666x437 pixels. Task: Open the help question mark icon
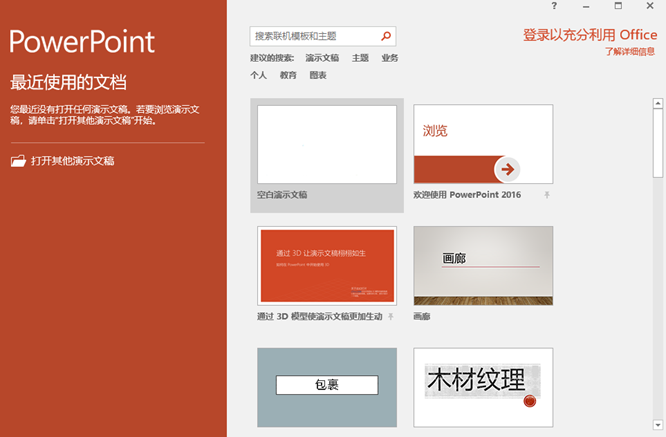(554, 6)
